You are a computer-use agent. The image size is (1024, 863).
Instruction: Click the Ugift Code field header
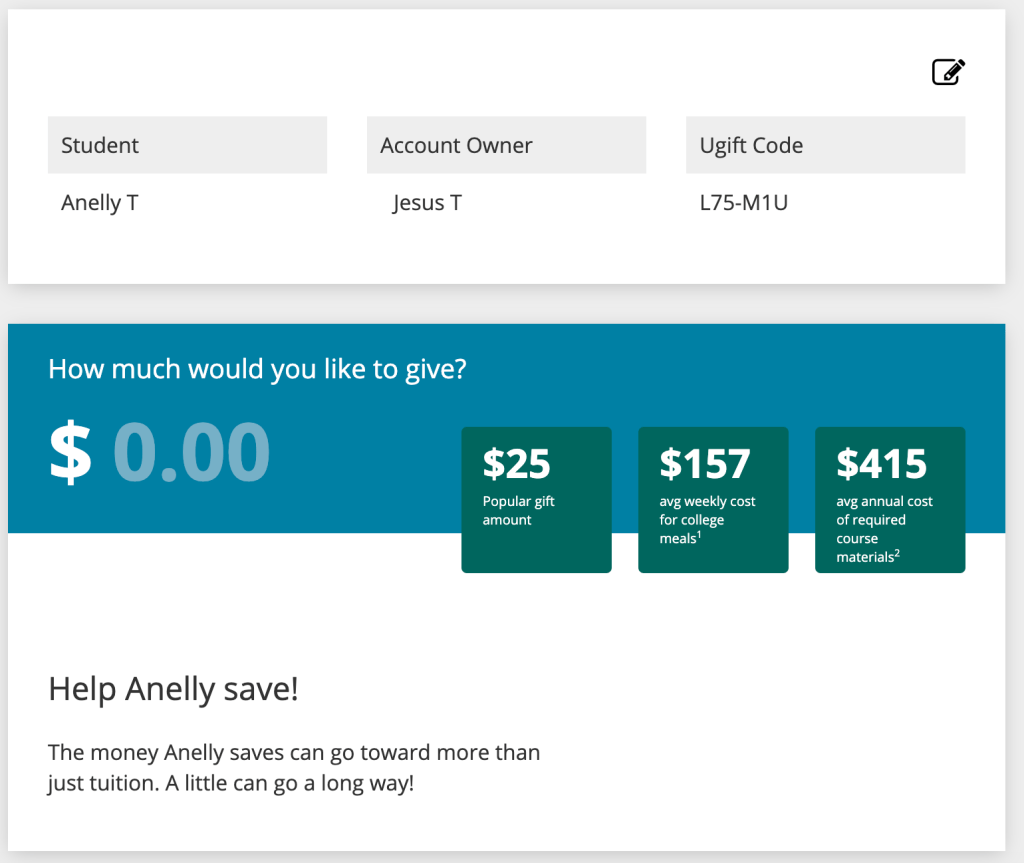tap(751, 145)
